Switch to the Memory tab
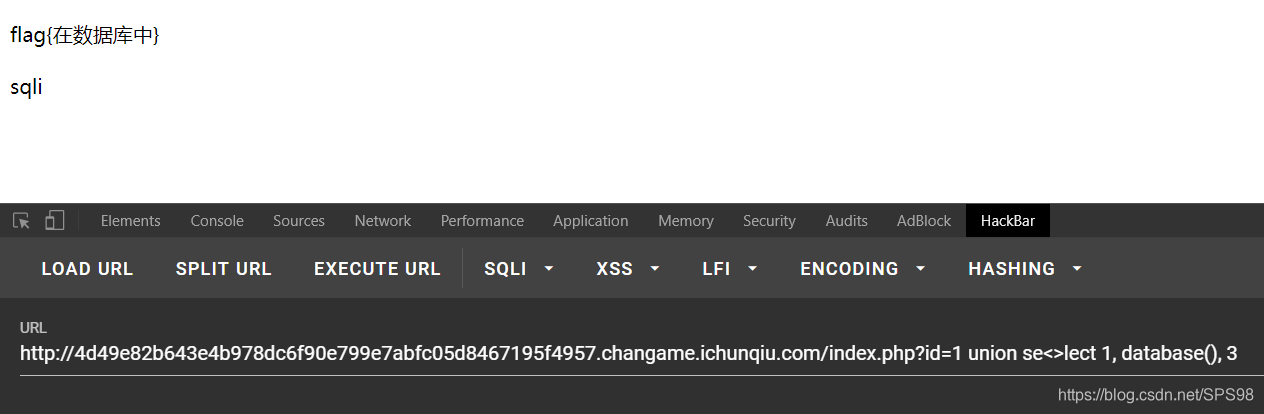Viewport: 1264px width, 414px height. point(686,221)
